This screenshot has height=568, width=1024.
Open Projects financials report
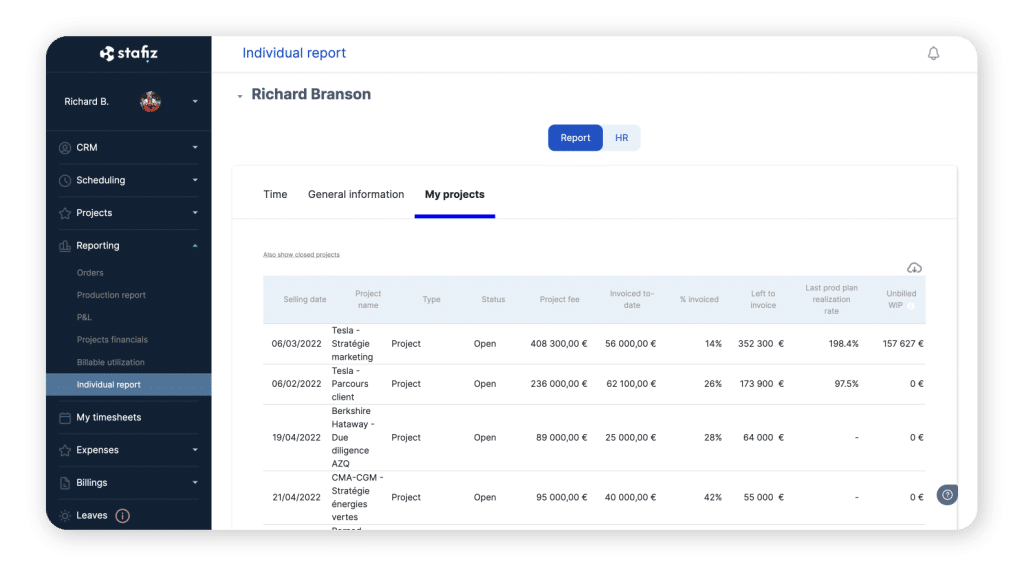point(112,339)
